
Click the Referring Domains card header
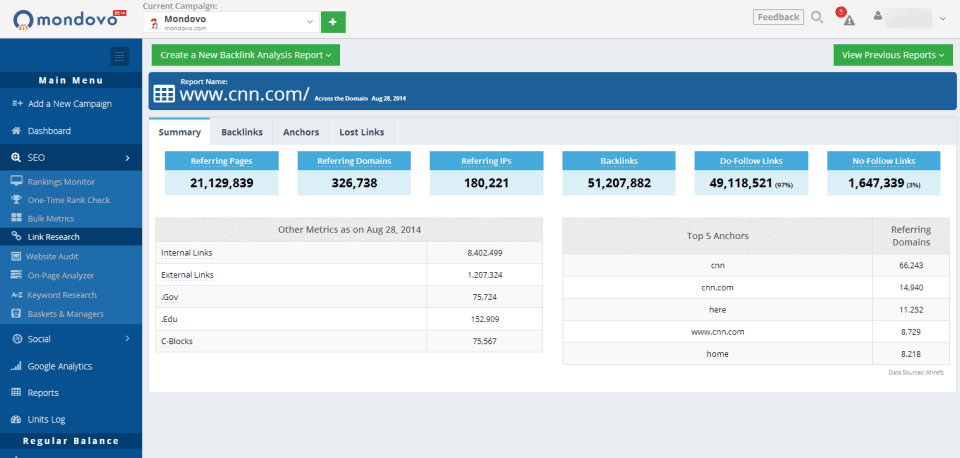click(354, 161)
